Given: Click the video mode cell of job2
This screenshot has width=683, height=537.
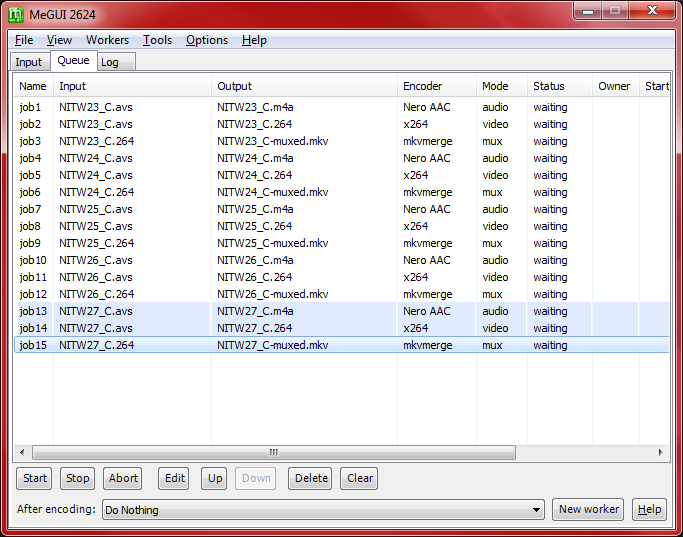Looking at the screenshot, I should coord(495,124).
